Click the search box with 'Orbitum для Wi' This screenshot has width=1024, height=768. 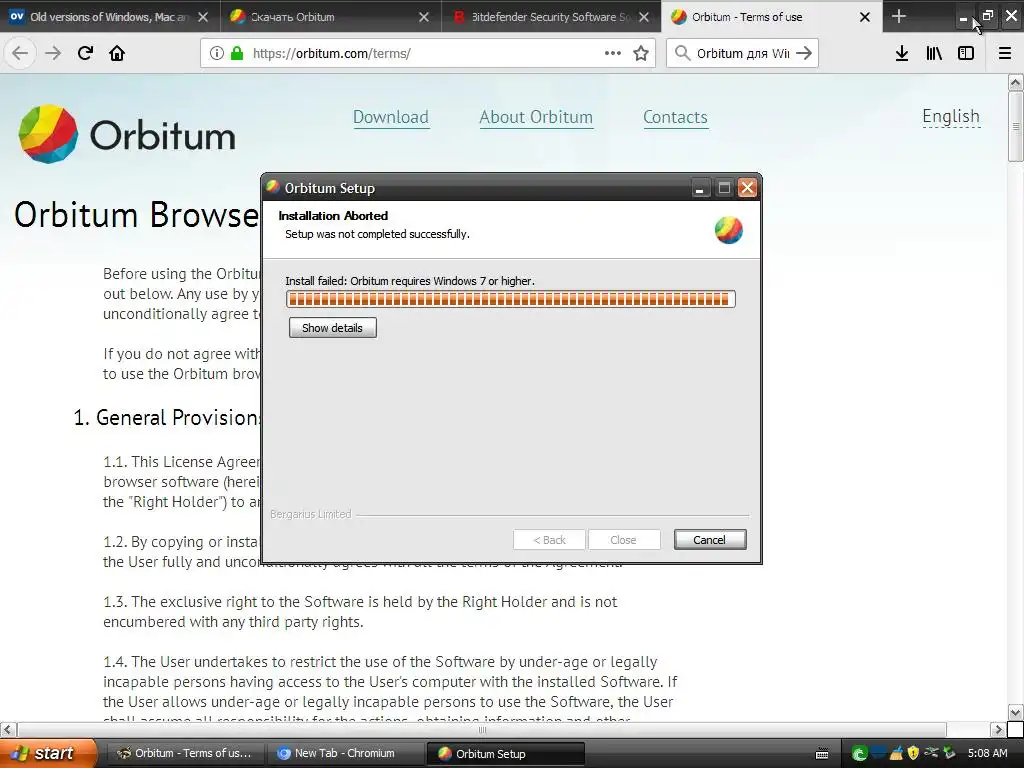[743, 54]
